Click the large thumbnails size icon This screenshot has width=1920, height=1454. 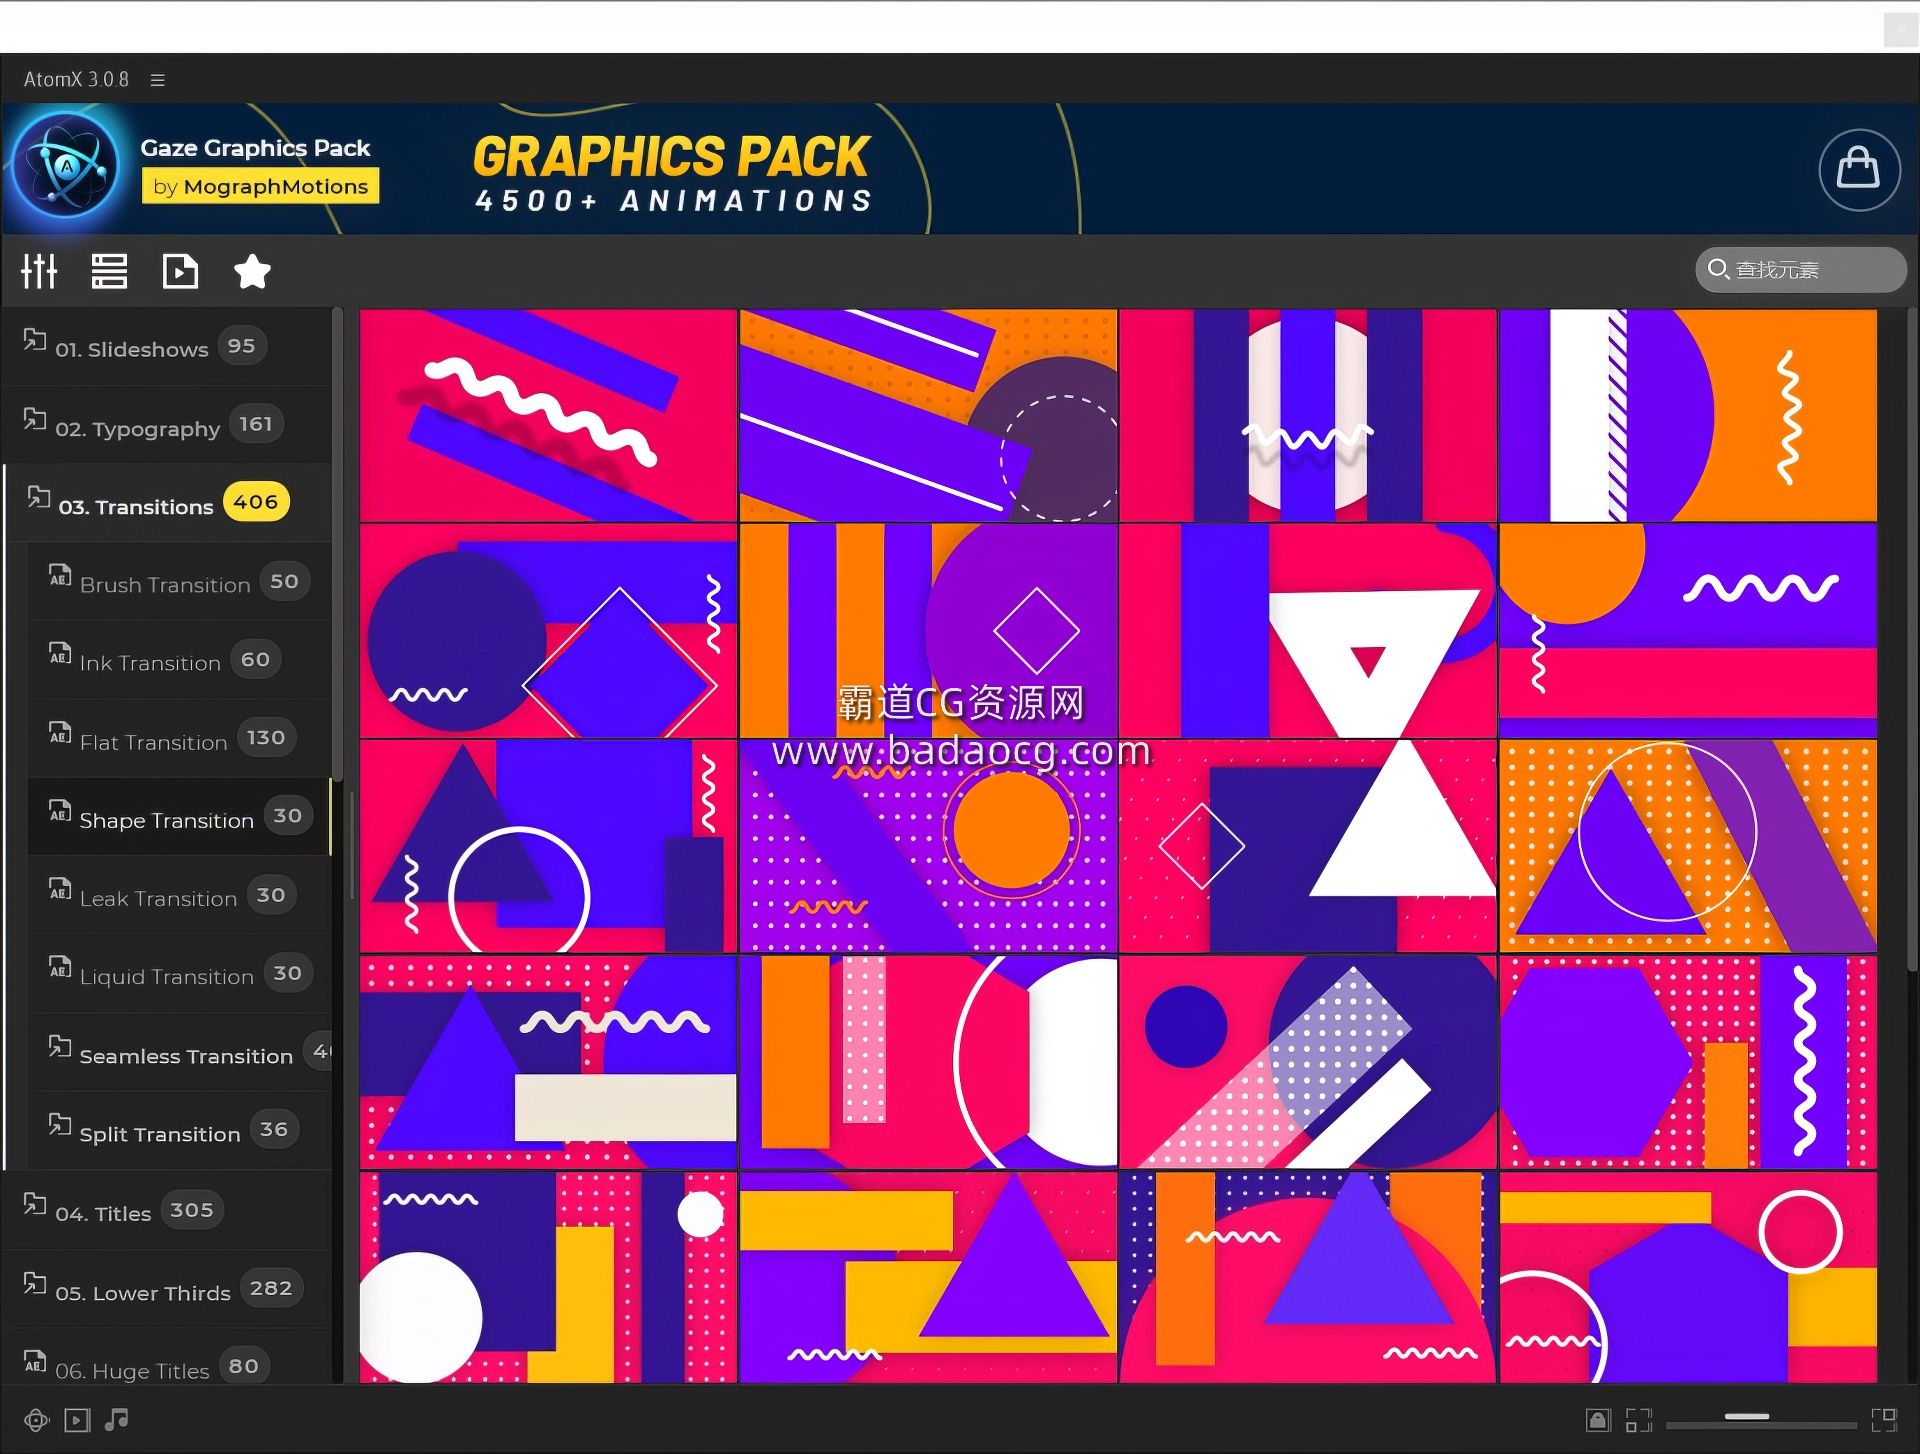coord(1884,1420)
